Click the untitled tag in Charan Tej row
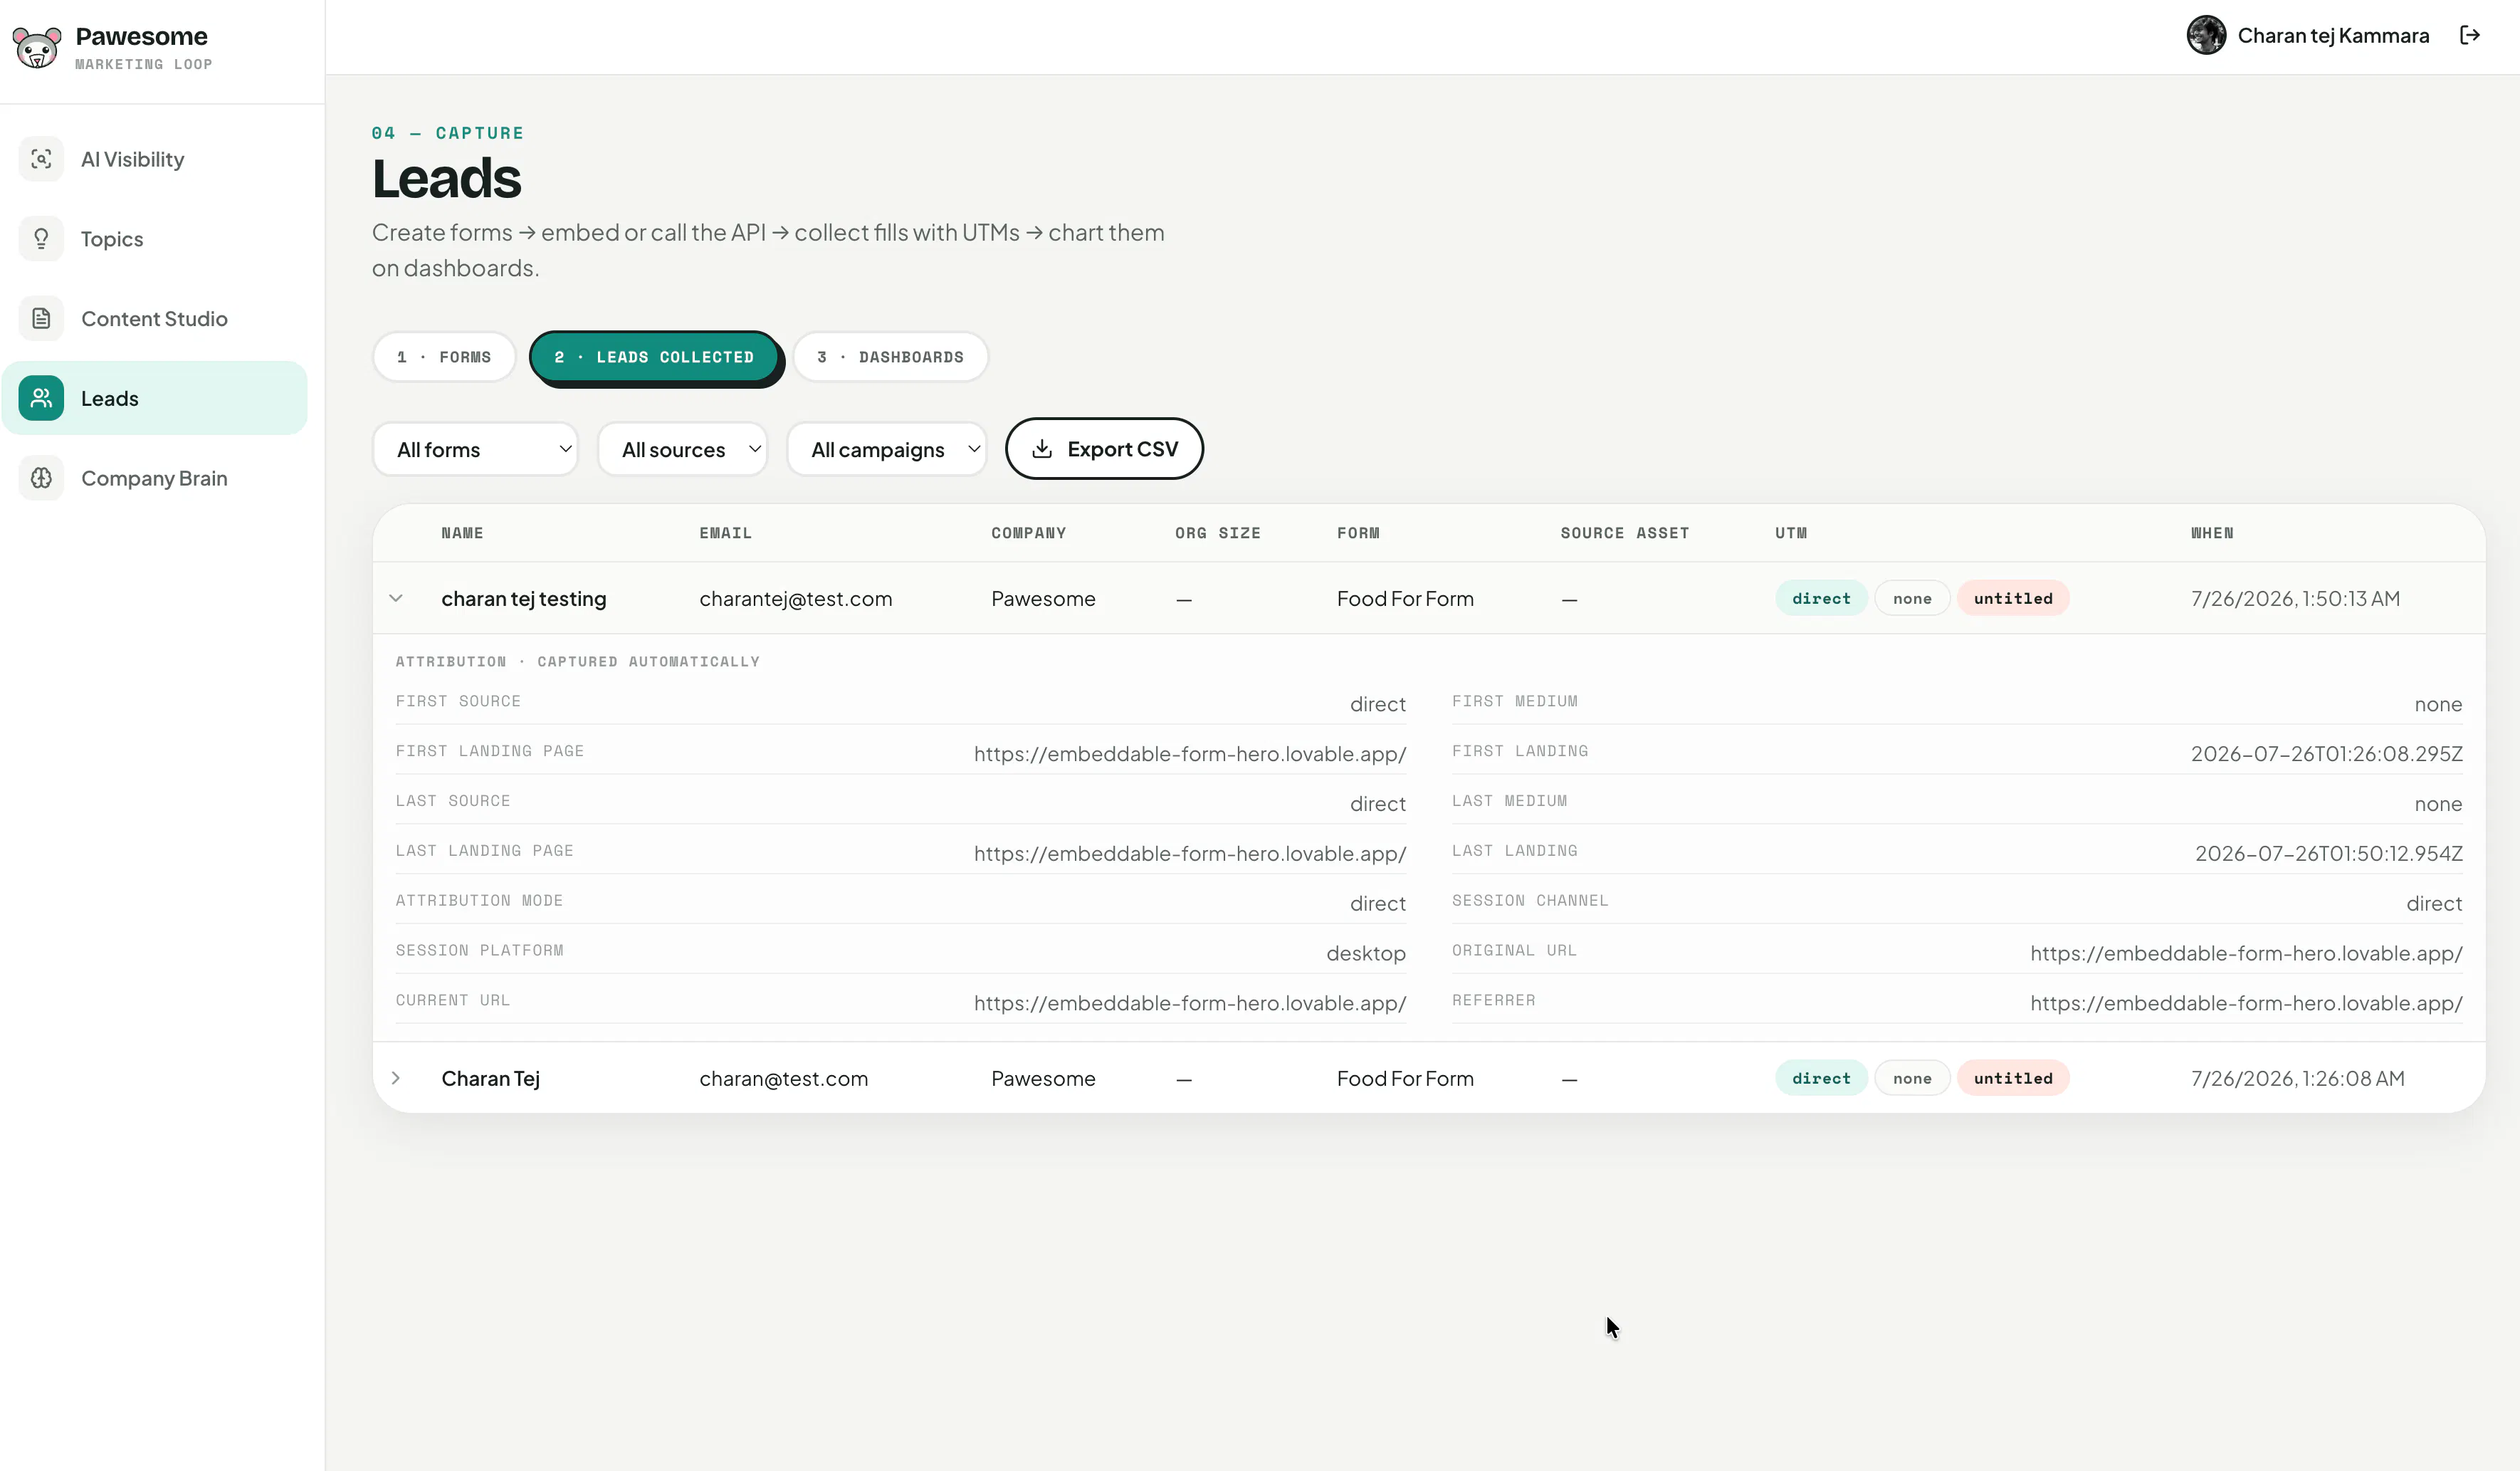This screenshot has height=1471, width=2520. tap(2012, 1078)
